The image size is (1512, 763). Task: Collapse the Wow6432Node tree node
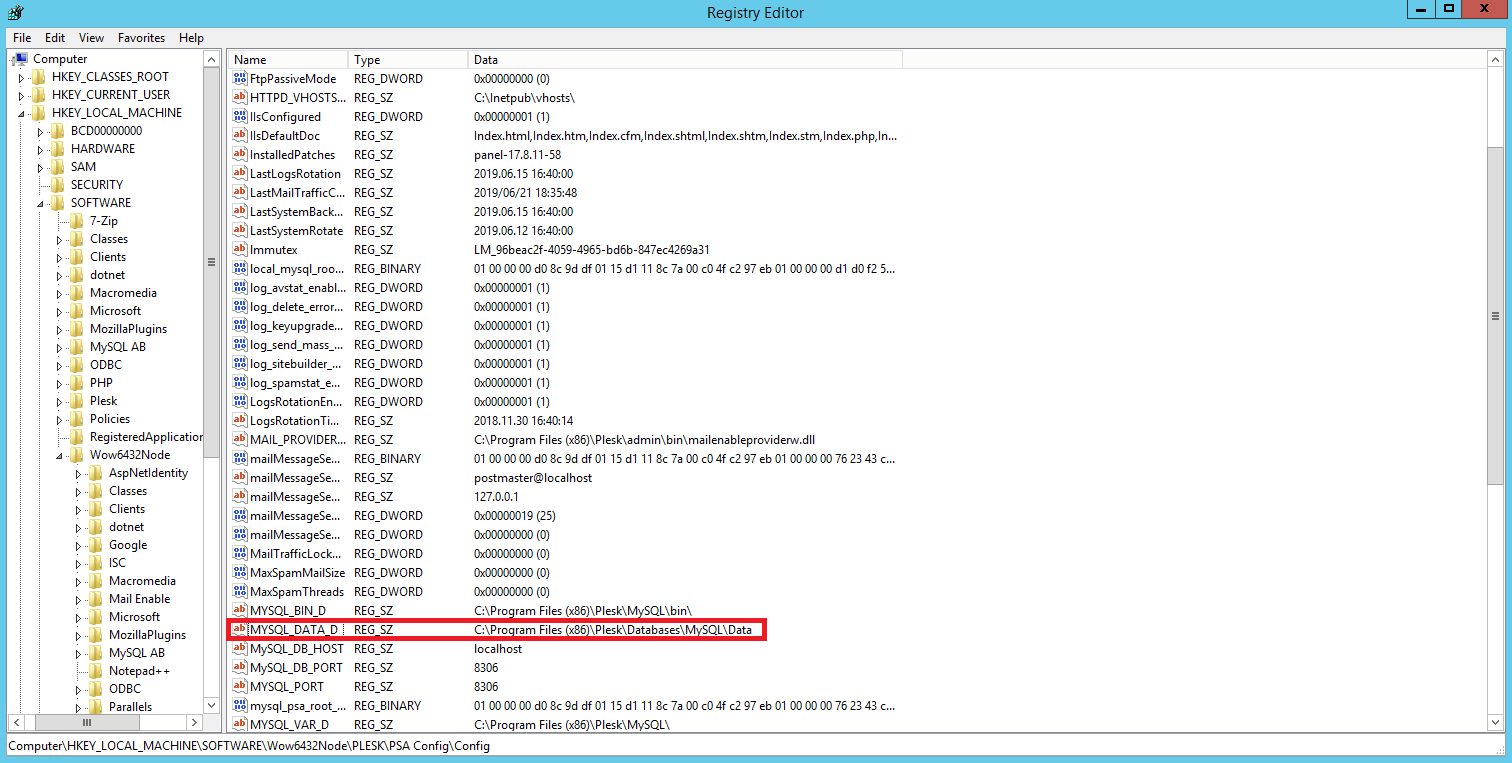click(59, 456)
